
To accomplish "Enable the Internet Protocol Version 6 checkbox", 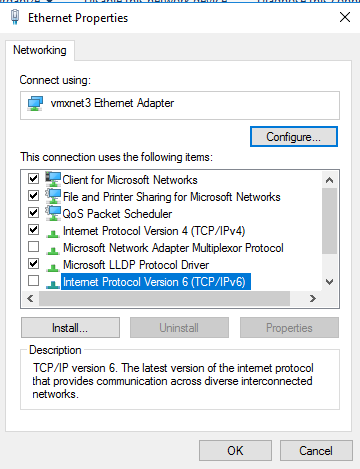I will pyautogui.click(x=33, y=281).
